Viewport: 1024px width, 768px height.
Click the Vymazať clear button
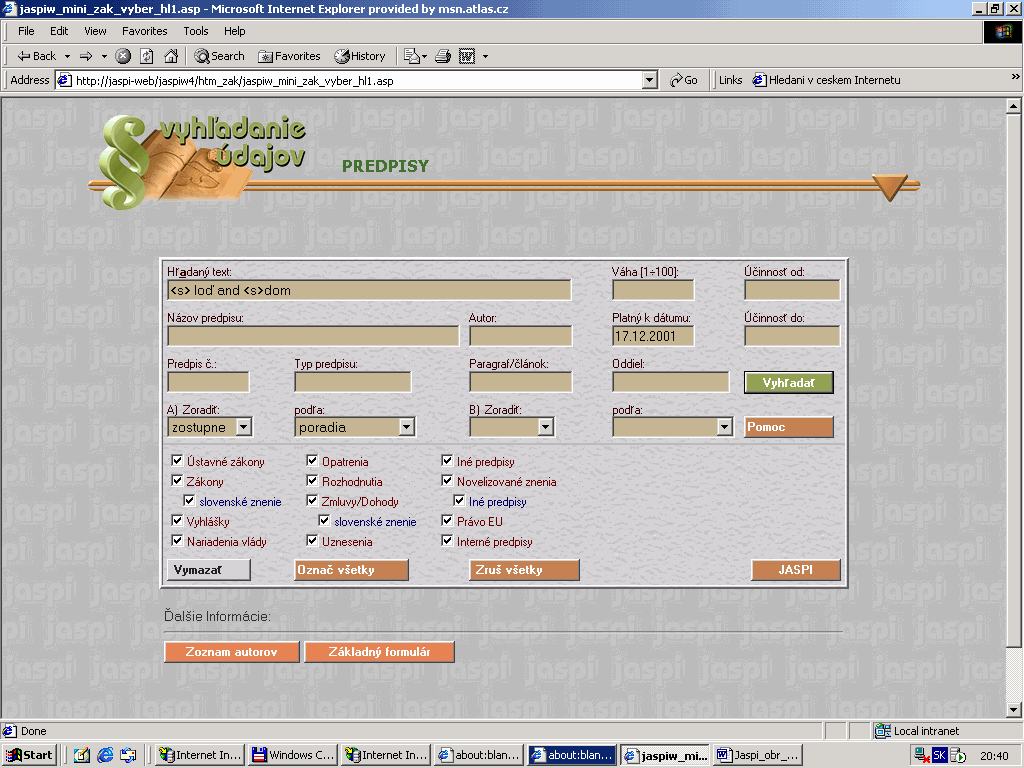pyautogui.click(x=209, y=570)
